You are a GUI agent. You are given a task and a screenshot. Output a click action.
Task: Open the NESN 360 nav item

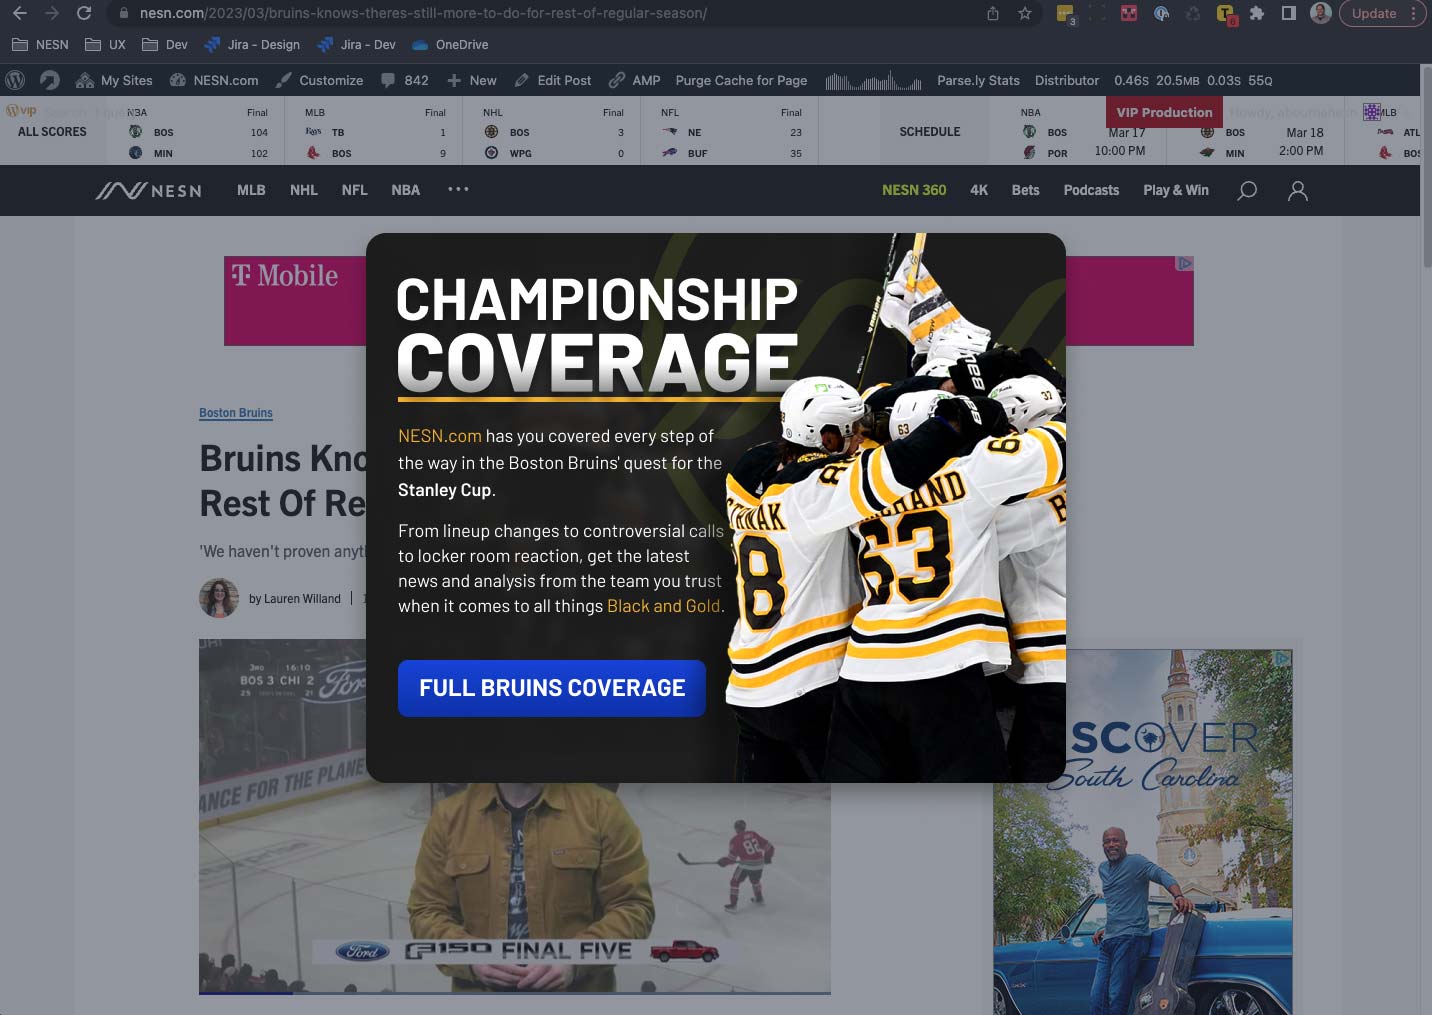point(913,190)
